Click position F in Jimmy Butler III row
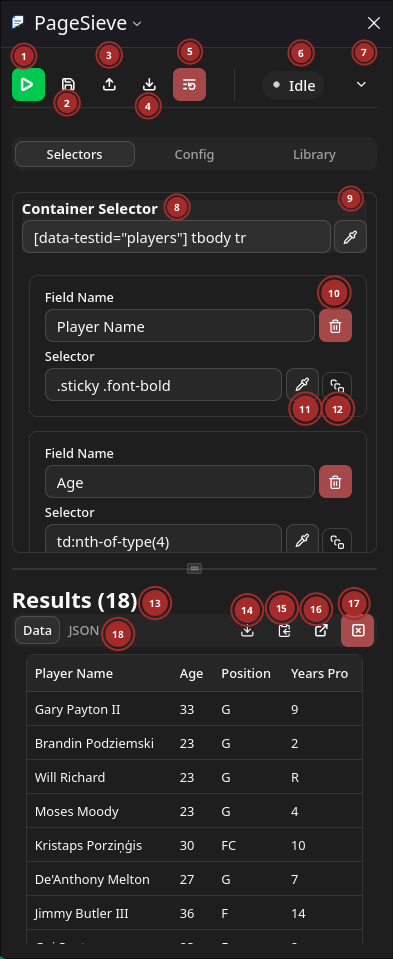Screen dimensions: 393x959 point(225,914)
